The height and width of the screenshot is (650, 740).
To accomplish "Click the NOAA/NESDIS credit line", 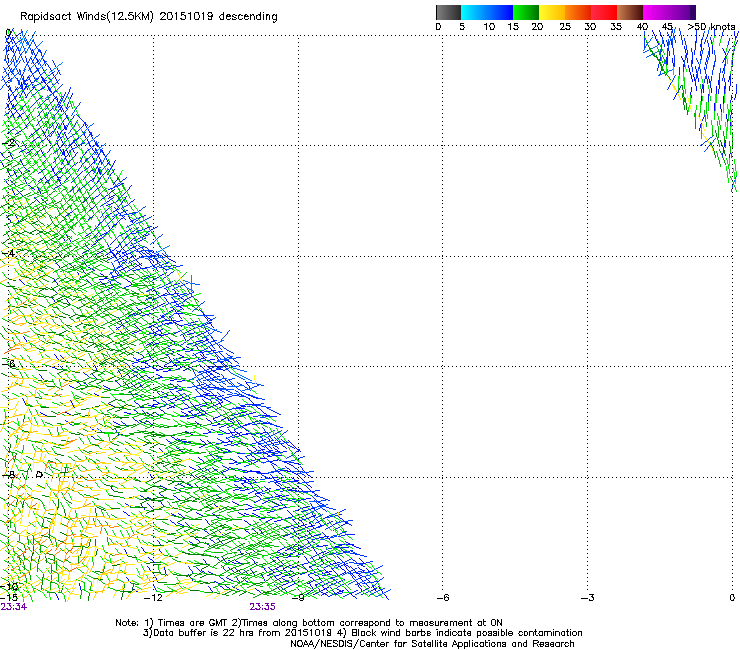I will pos(432,644).
